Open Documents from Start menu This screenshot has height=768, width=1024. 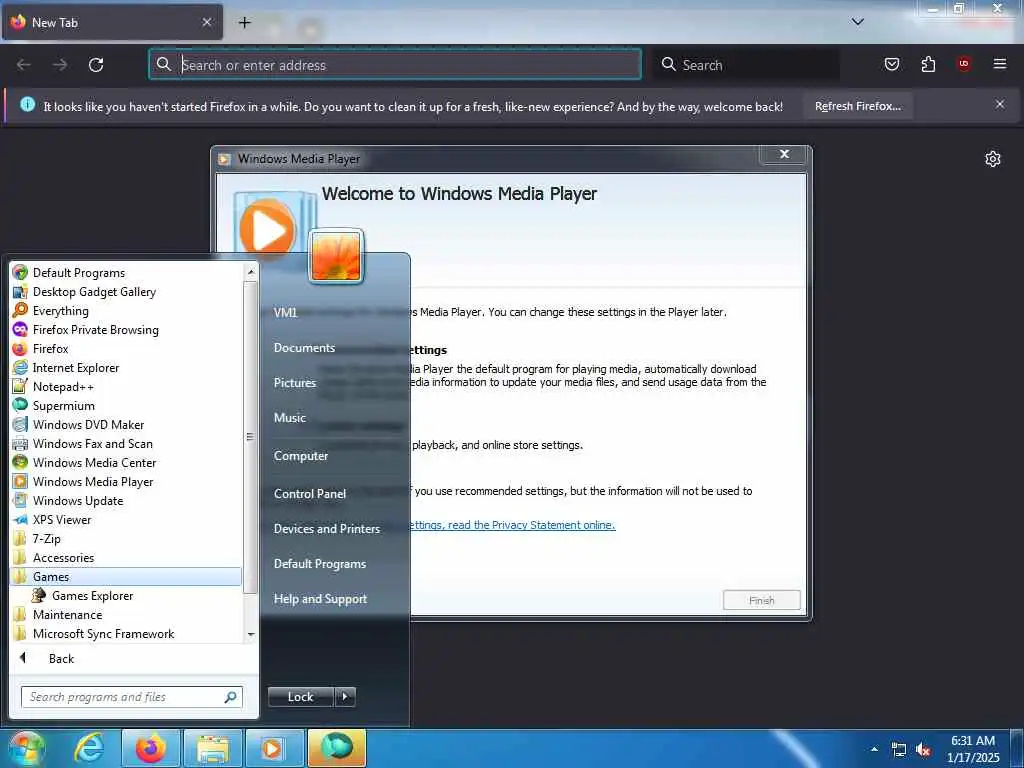[304, 347]
